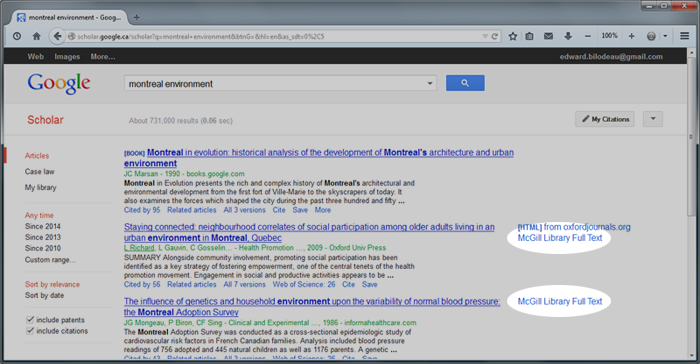Screen dimensions: 700x364
Task: Click the edward.bilodeau@gmail.com account
Action: point(611,57)
